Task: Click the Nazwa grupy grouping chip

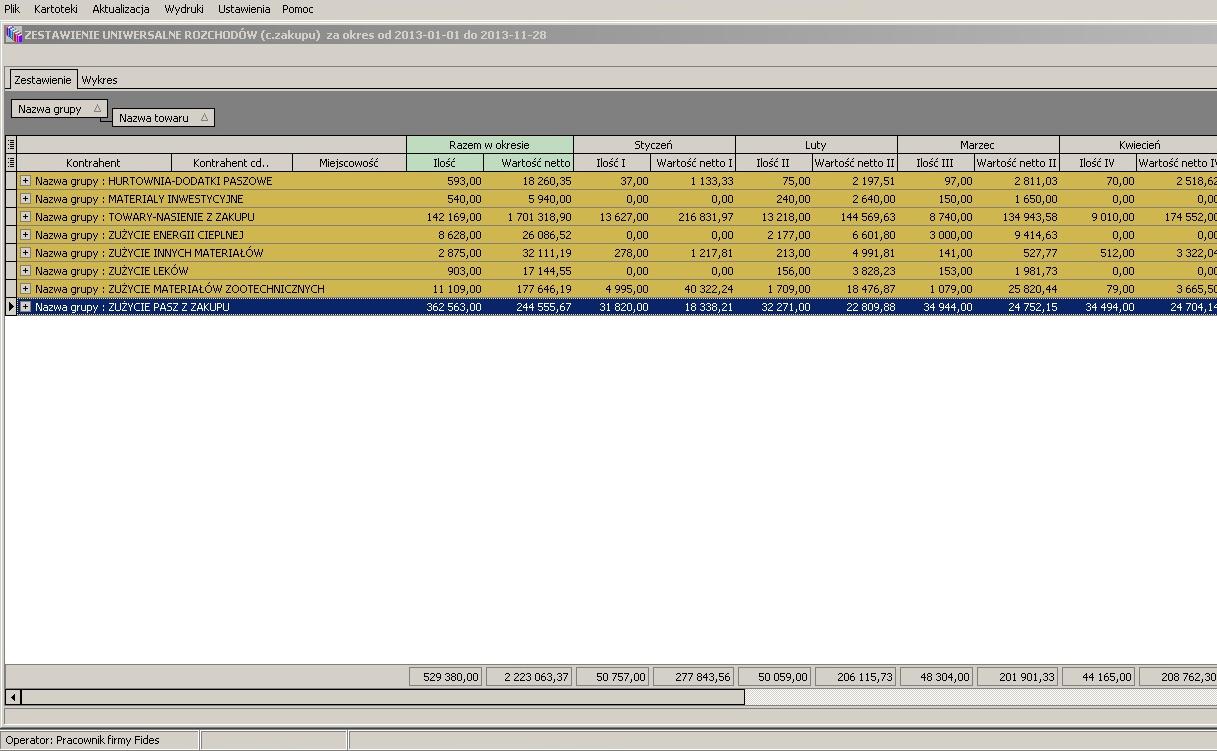Action: click(59, 109)
